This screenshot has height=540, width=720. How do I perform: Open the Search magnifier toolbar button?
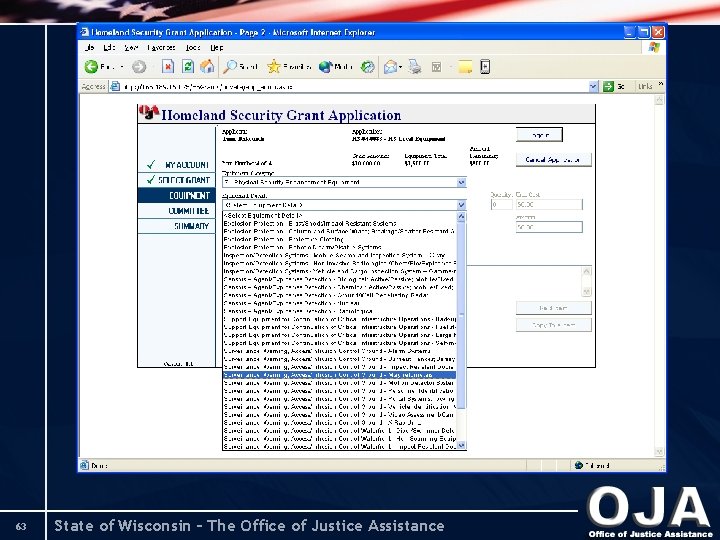pos(240,67)
